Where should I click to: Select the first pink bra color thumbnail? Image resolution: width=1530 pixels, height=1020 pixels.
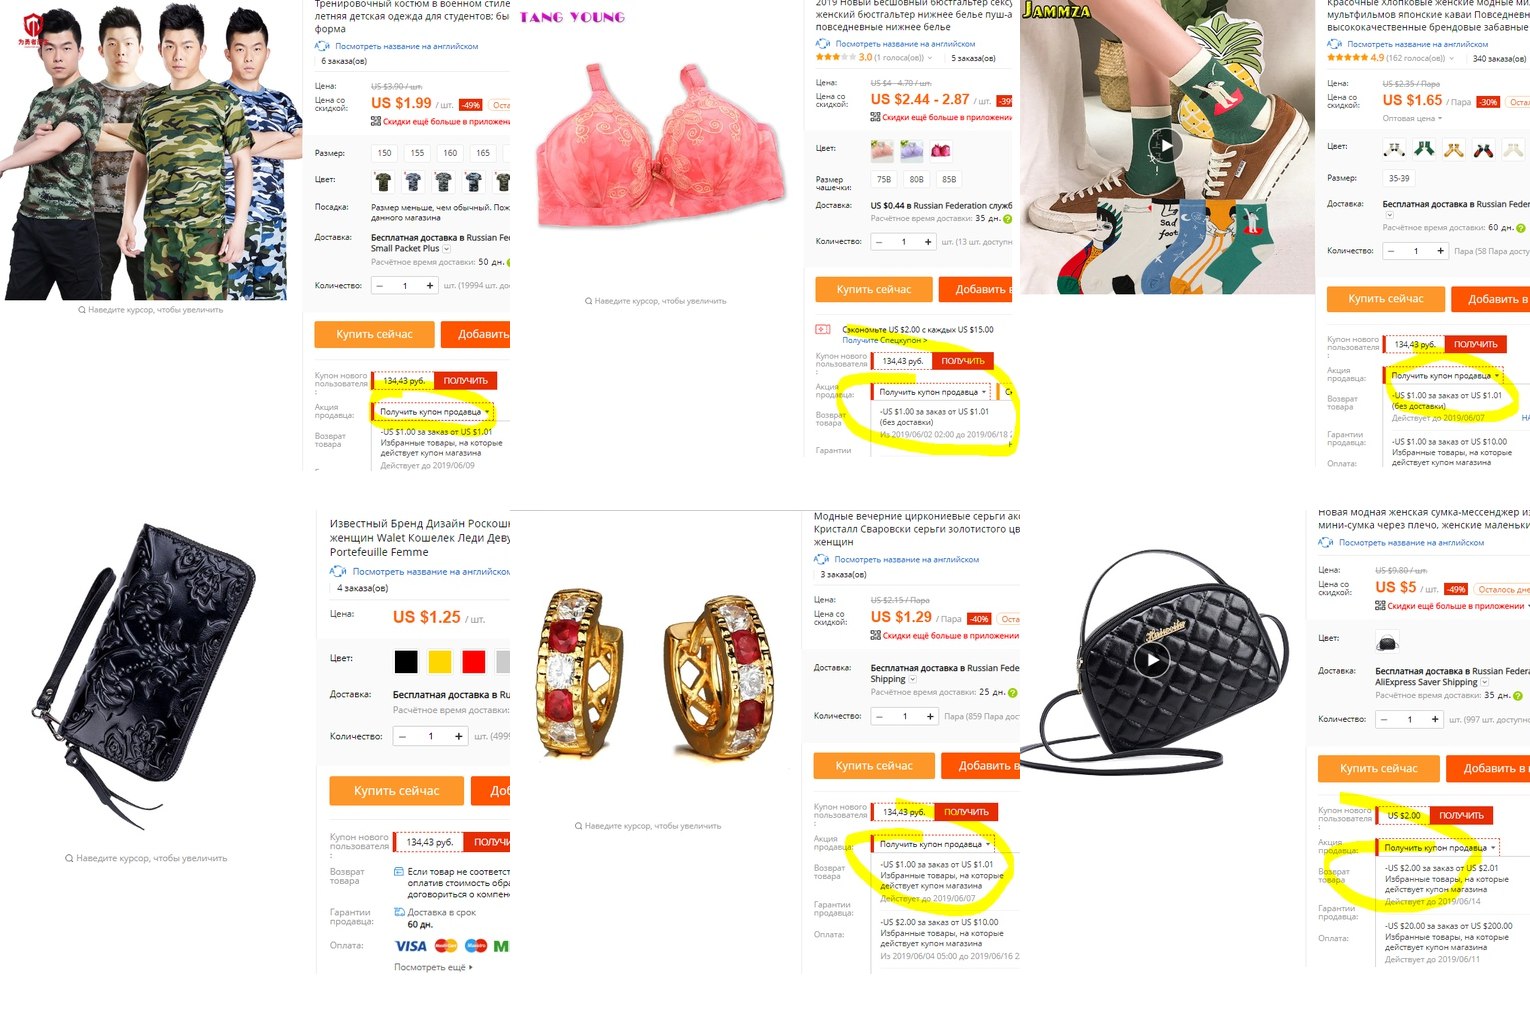[882, 151]
